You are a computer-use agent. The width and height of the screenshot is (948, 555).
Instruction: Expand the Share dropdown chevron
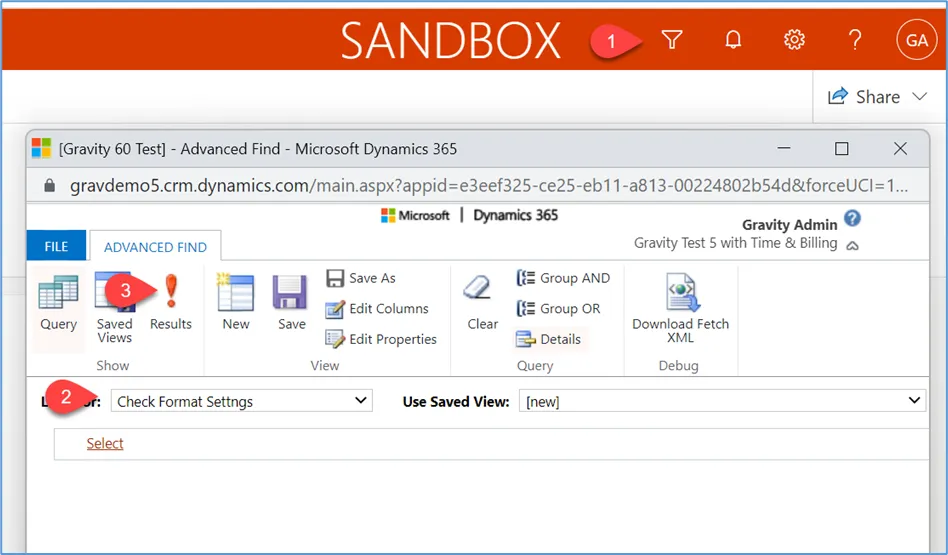(920, 97)
